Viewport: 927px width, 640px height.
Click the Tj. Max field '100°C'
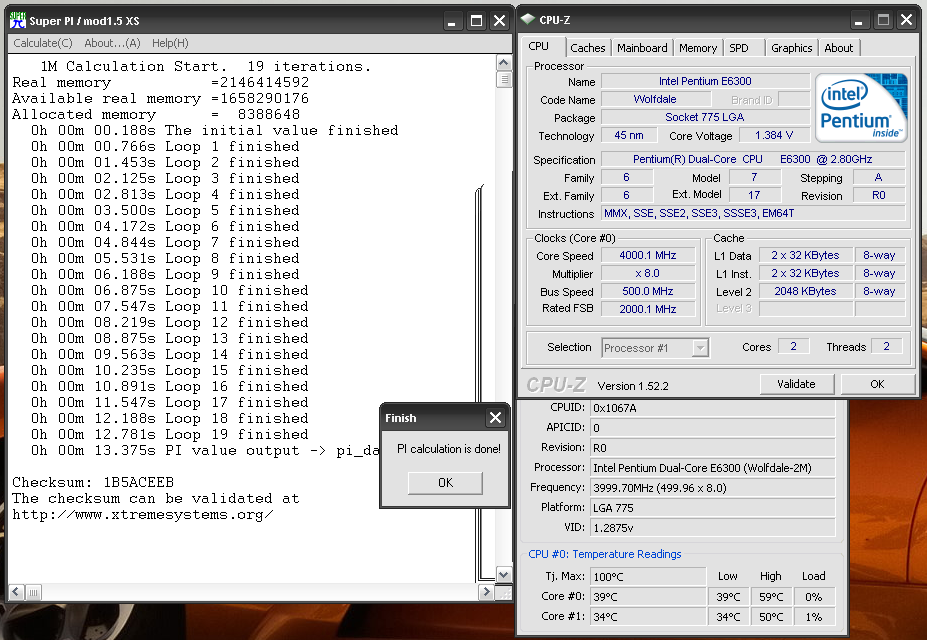(648, 576)
